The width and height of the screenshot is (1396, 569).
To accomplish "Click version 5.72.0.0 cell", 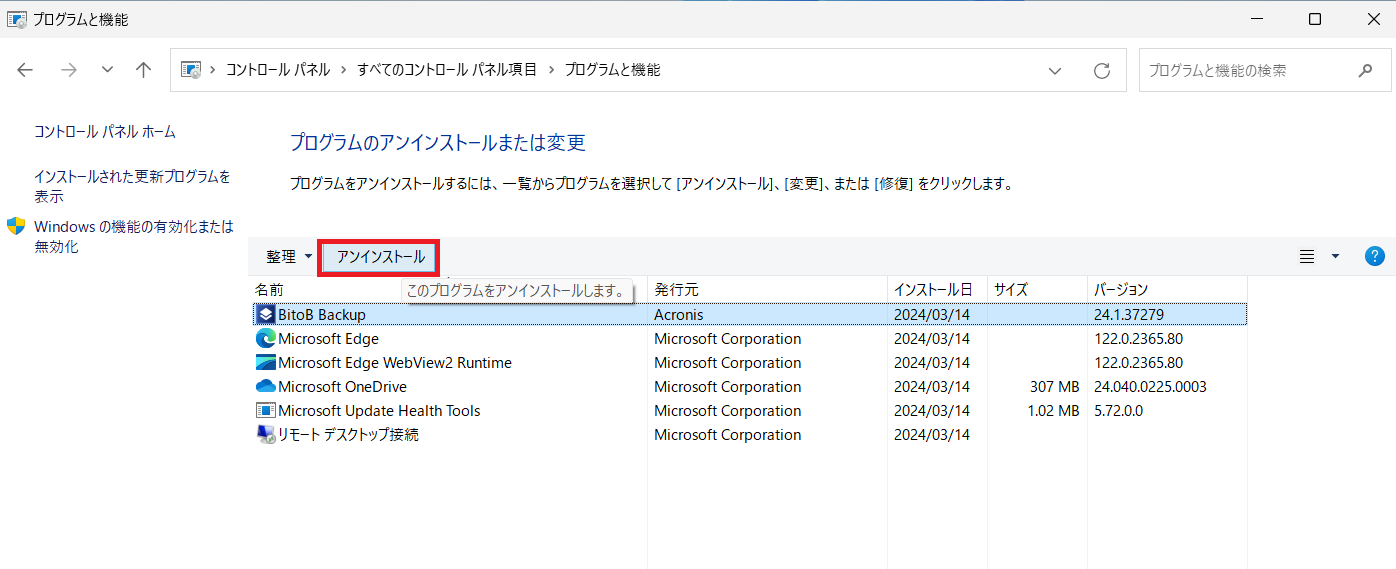I will click(1118, 411).
